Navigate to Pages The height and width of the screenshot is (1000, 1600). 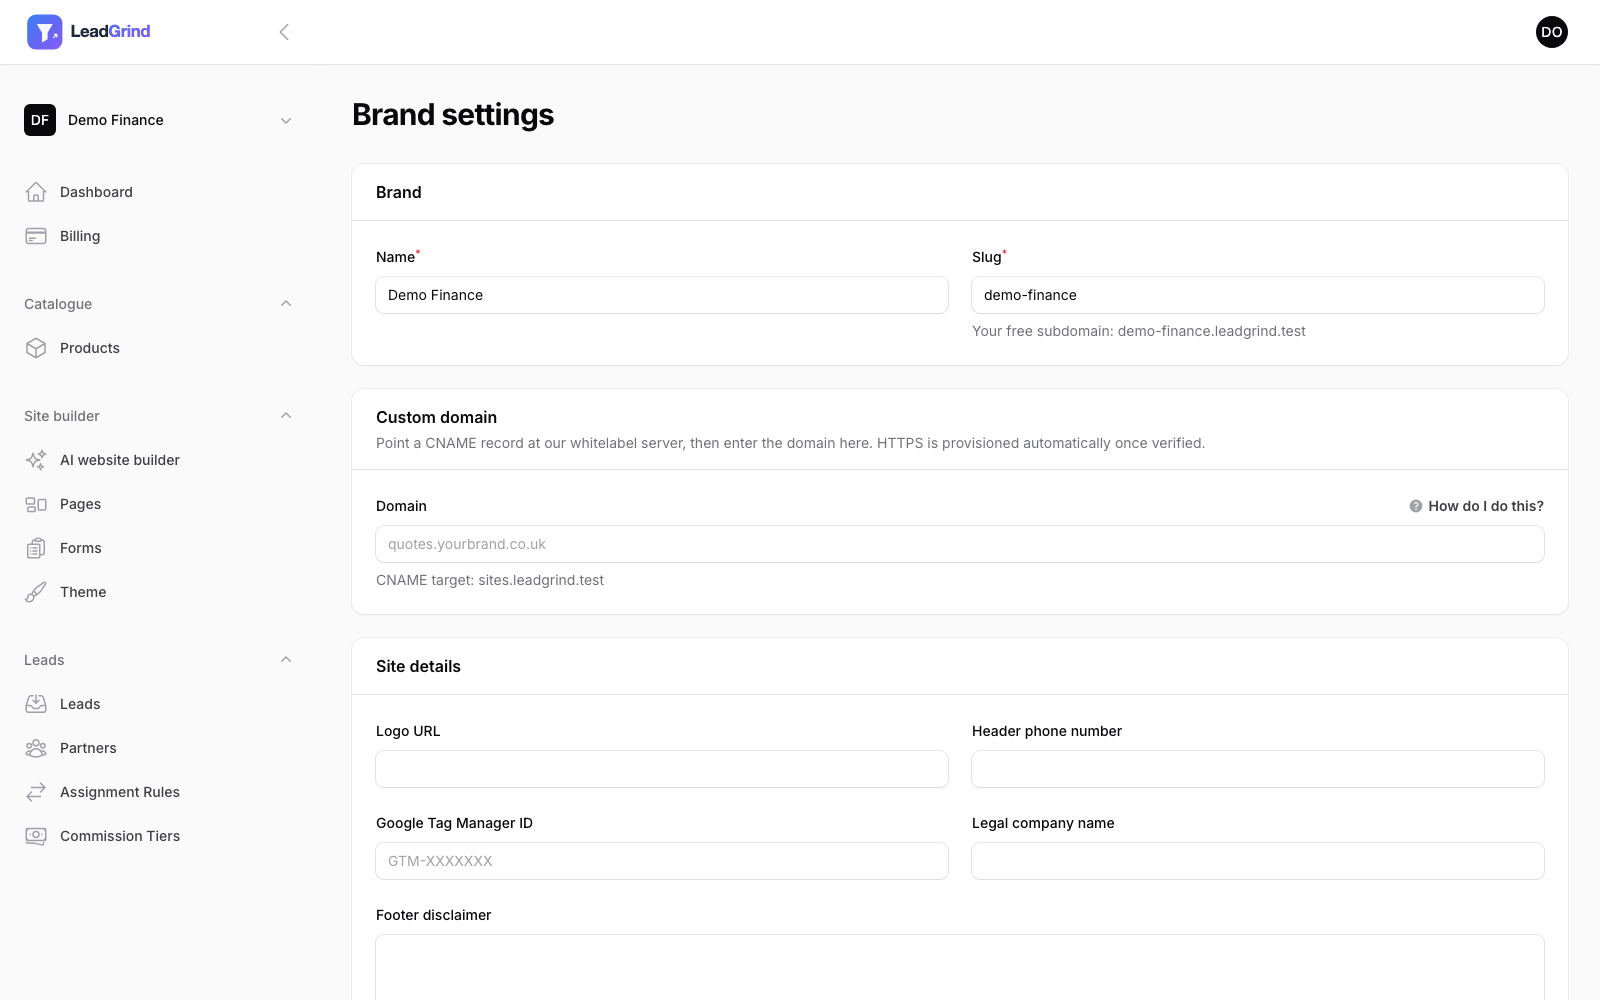(160, 504)
